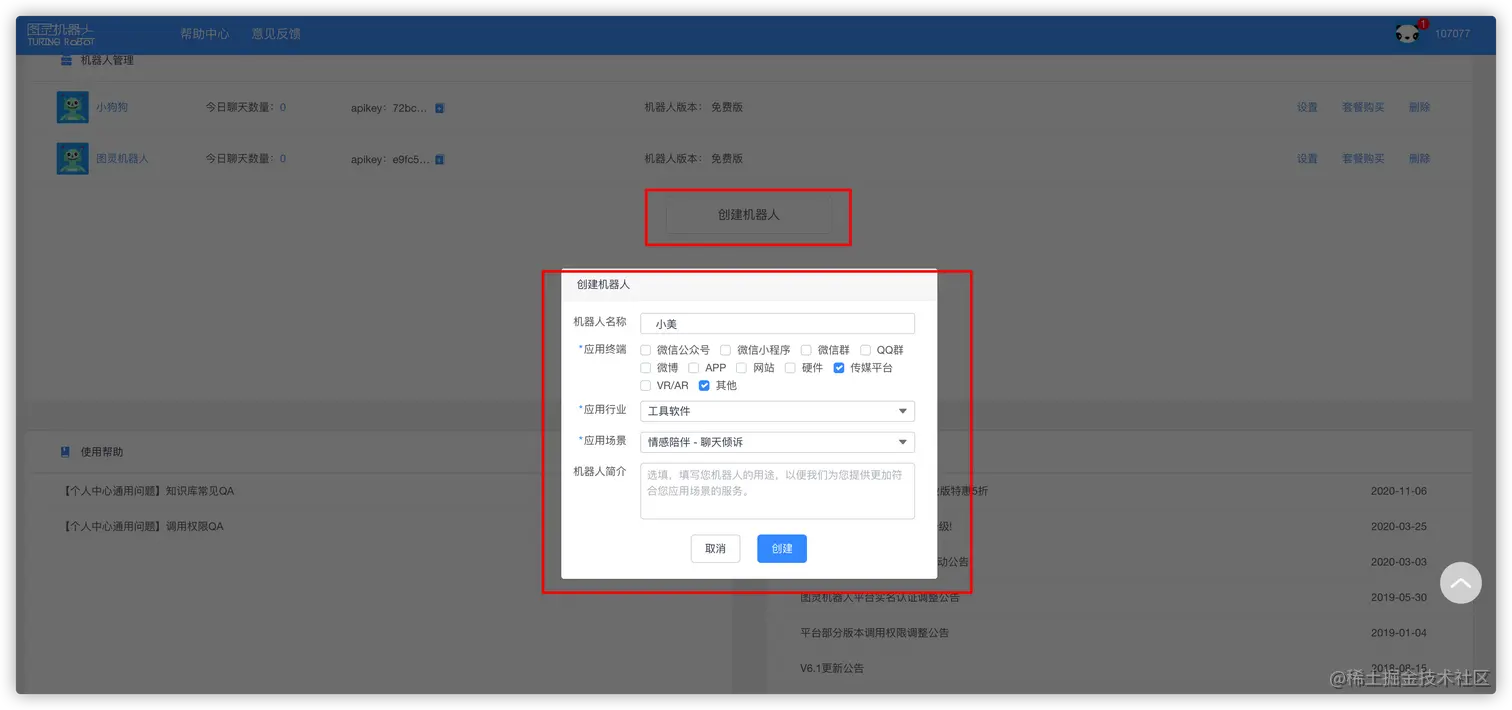This screenshot has height=710, width=1512.
Task: Click the 使用帮助 book icon
Action: (66, 452)
